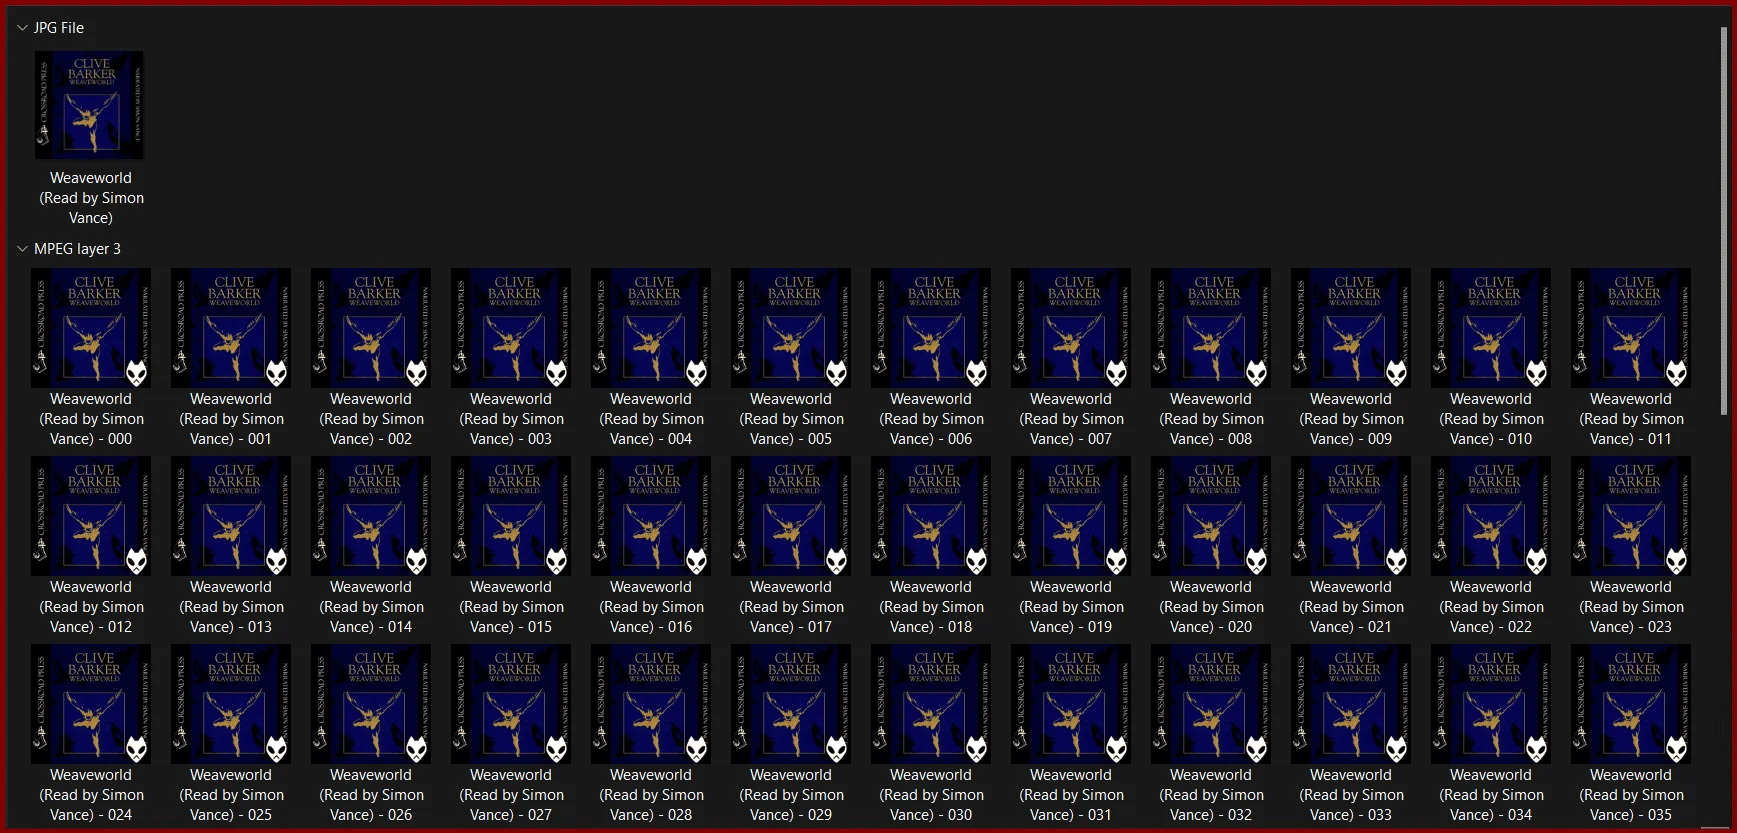Viewport: 1737px width, 833px height.
Task: Click file name 'Weaveworld (Read by Simon Vance) - 034'
Action: [1491, 795]
